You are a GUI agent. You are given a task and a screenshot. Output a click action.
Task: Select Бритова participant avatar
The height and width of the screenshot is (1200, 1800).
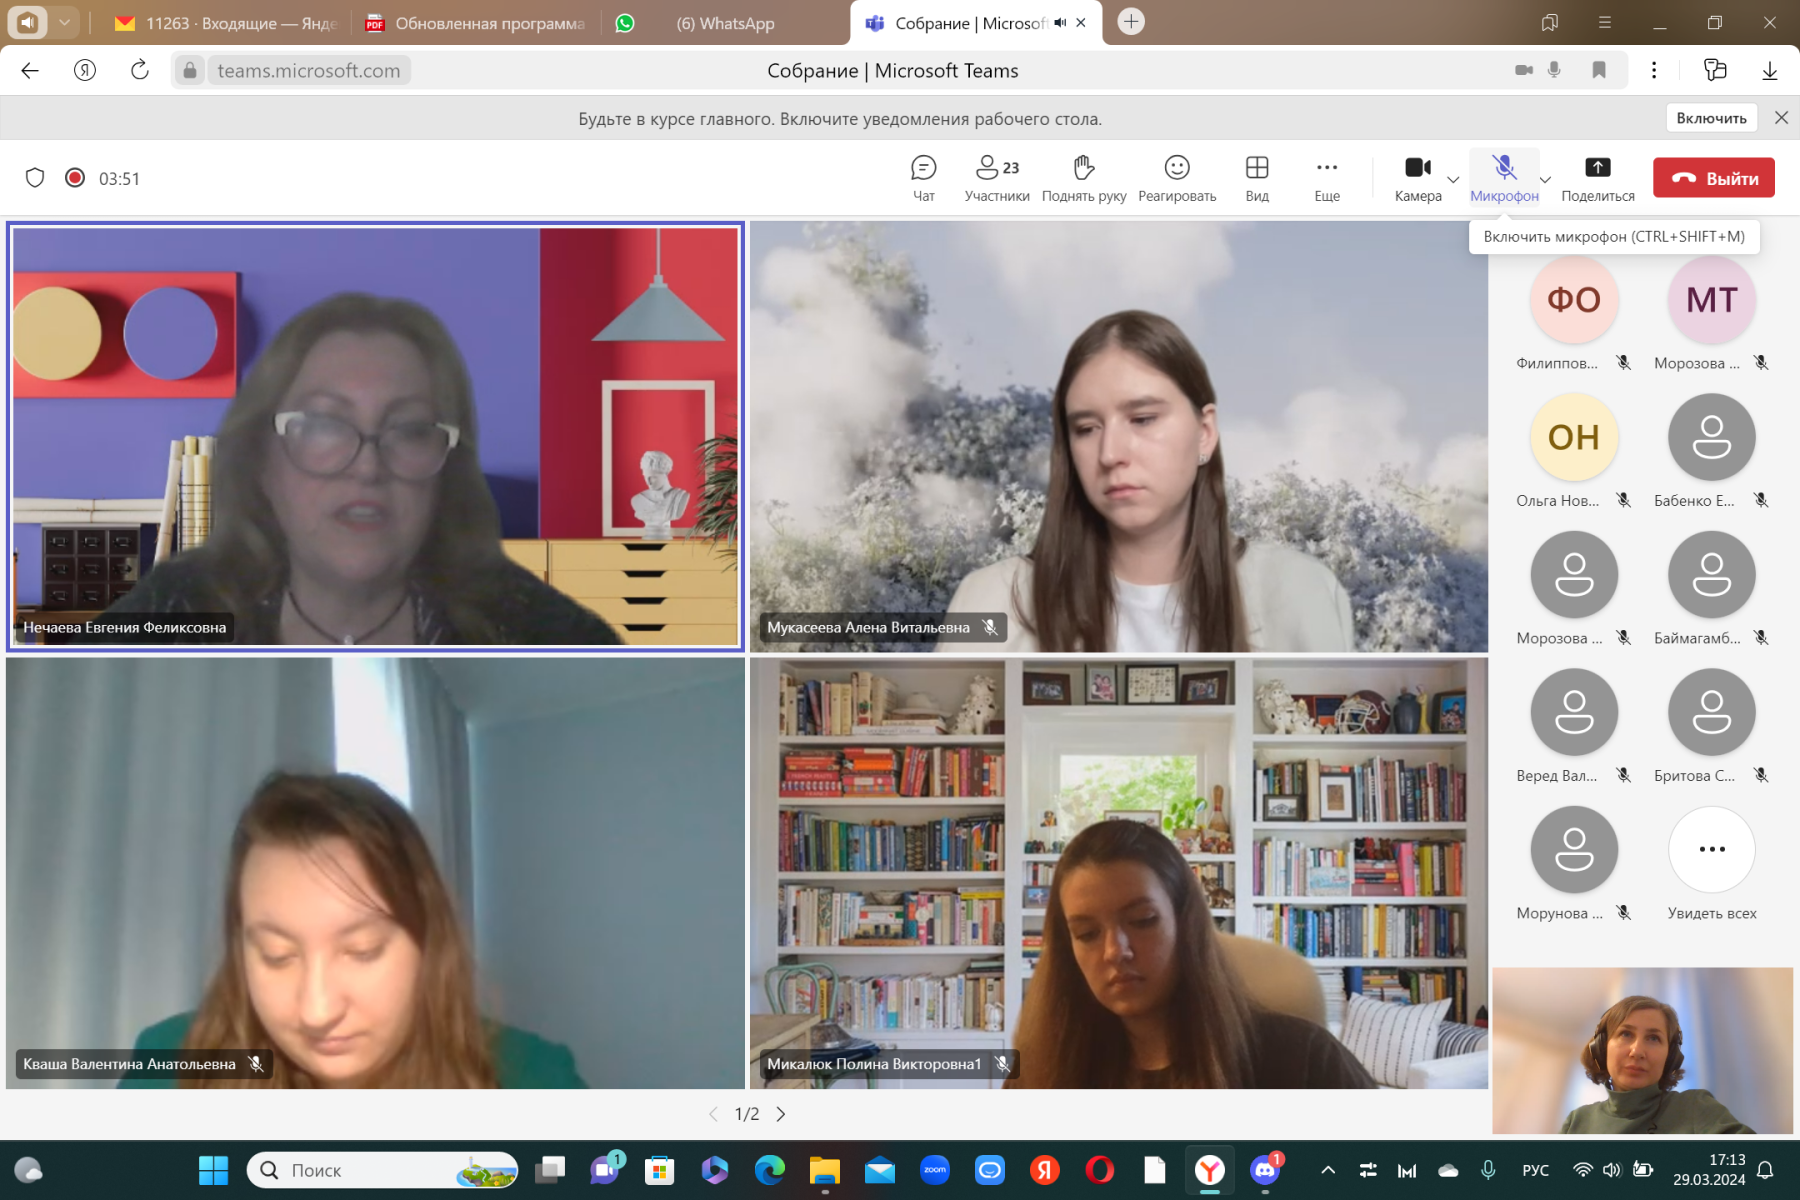[1712, 712]
